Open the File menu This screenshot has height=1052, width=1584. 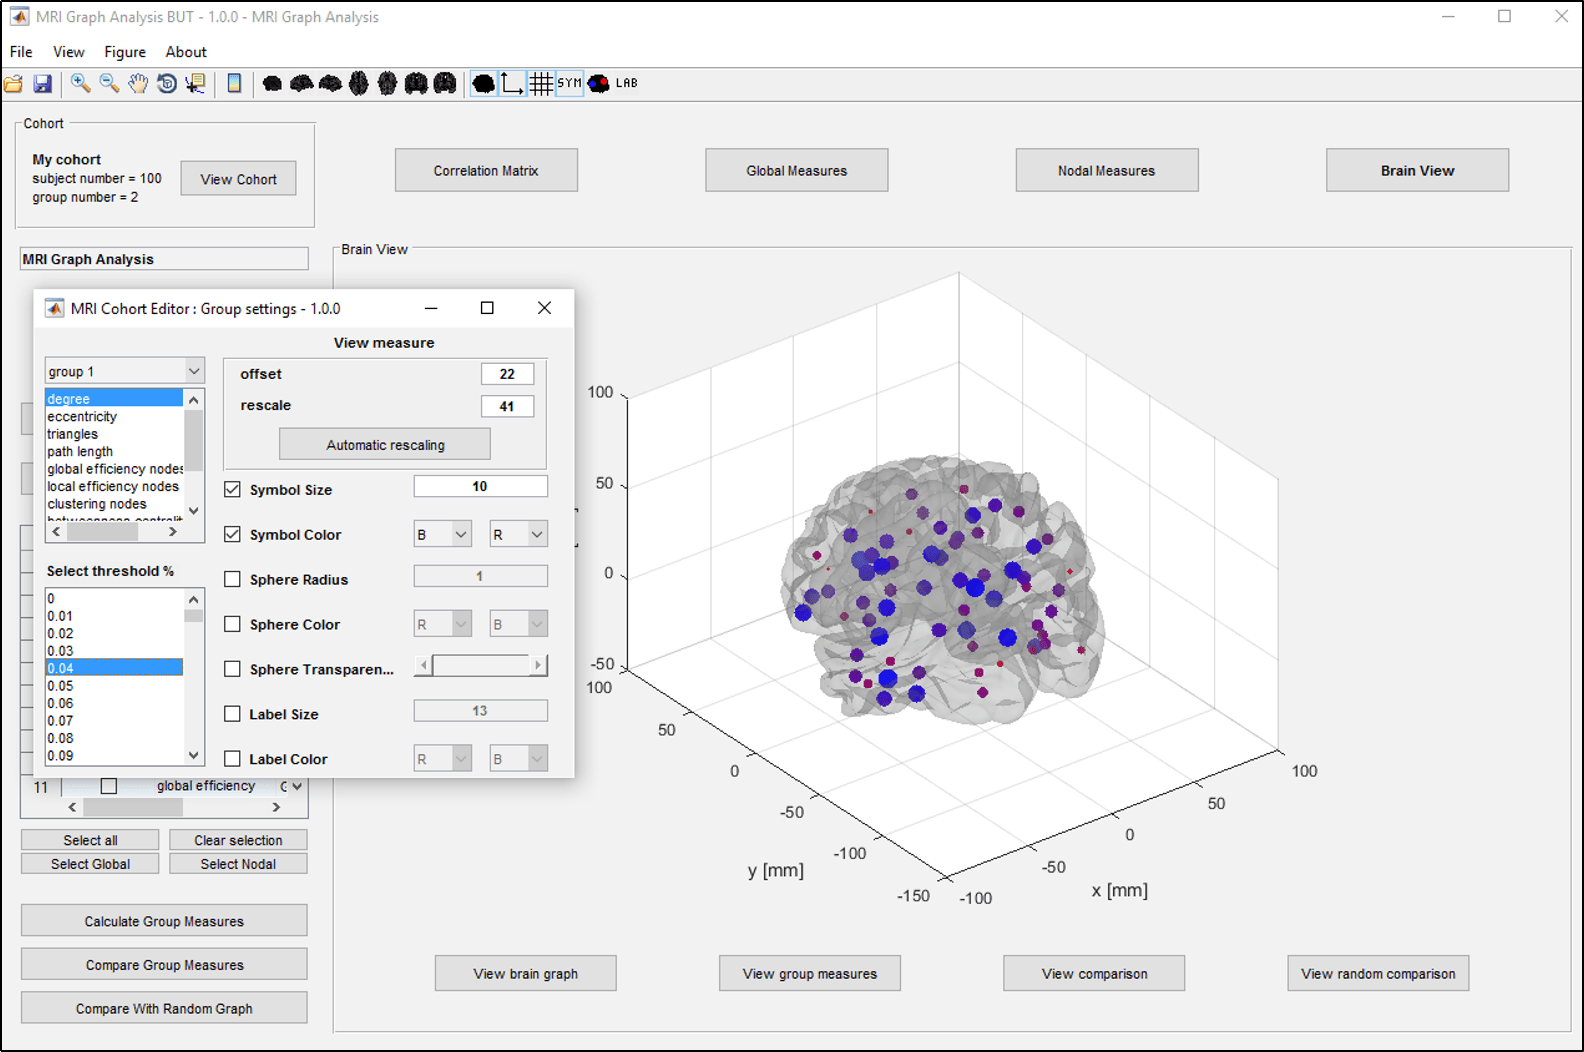coord(21,52)
